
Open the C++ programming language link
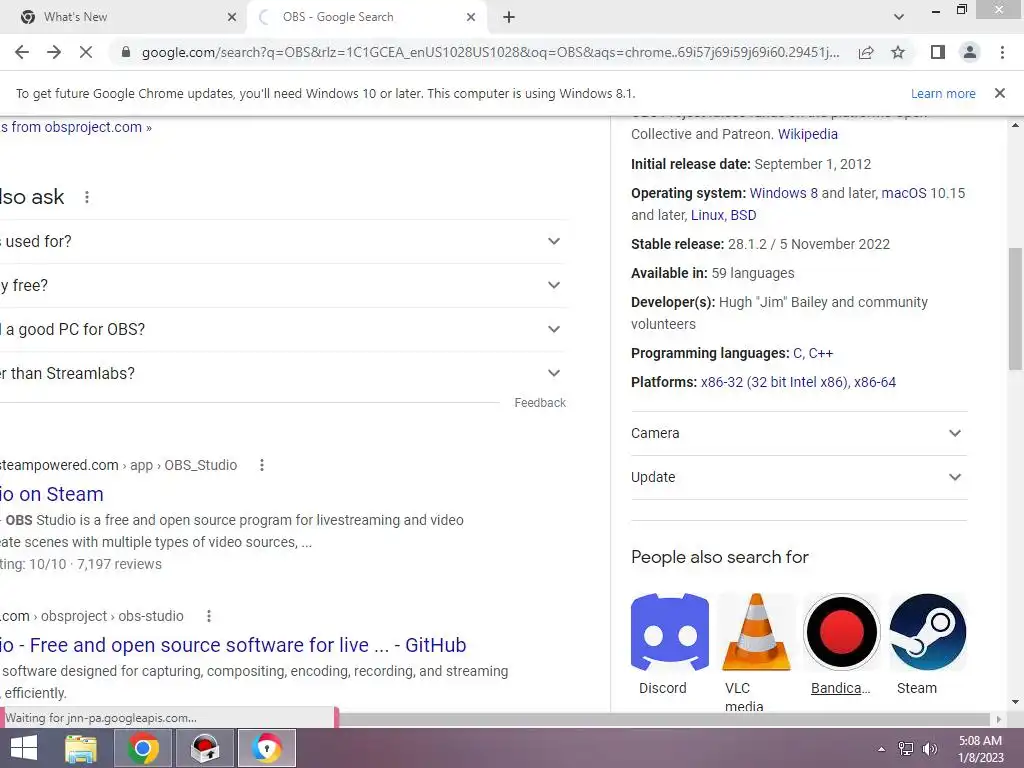point(821,353)
